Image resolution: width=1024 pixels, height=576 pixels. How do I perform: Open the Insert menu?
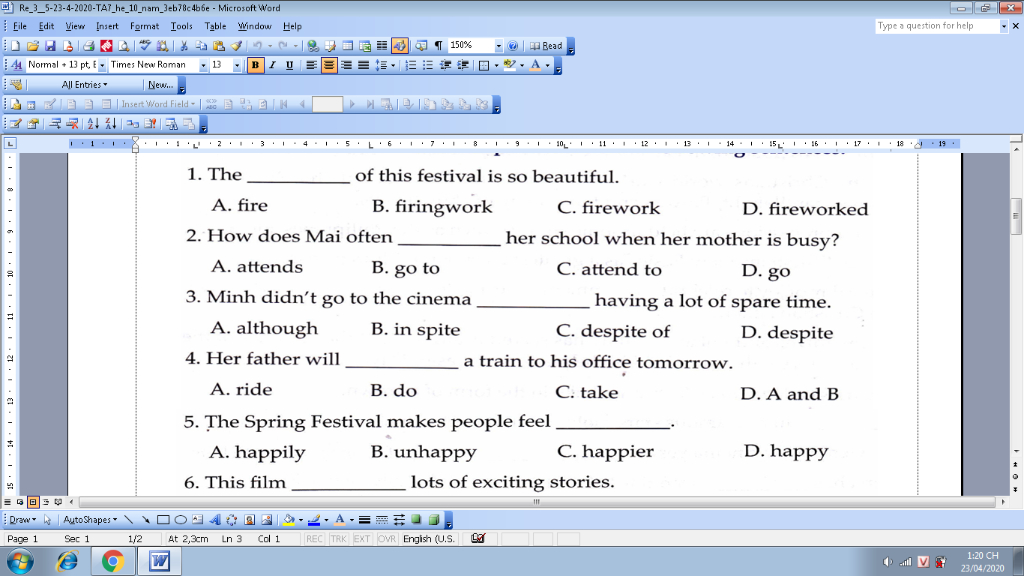(x=107, y=26)
